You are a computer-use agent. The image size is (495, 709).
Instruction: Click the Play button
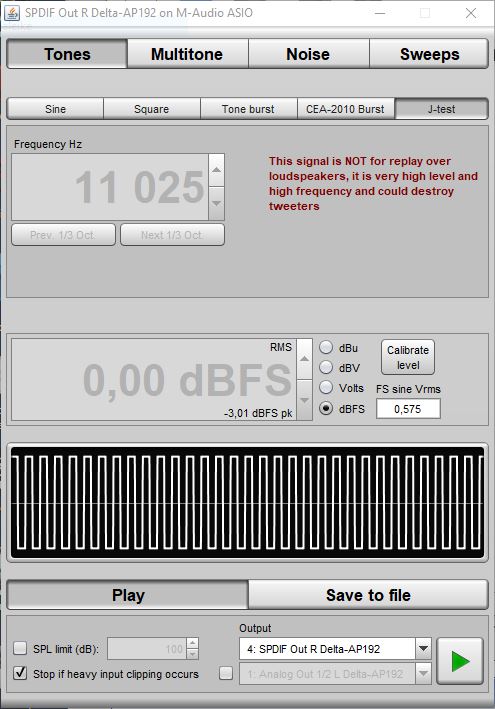point(128,595)
